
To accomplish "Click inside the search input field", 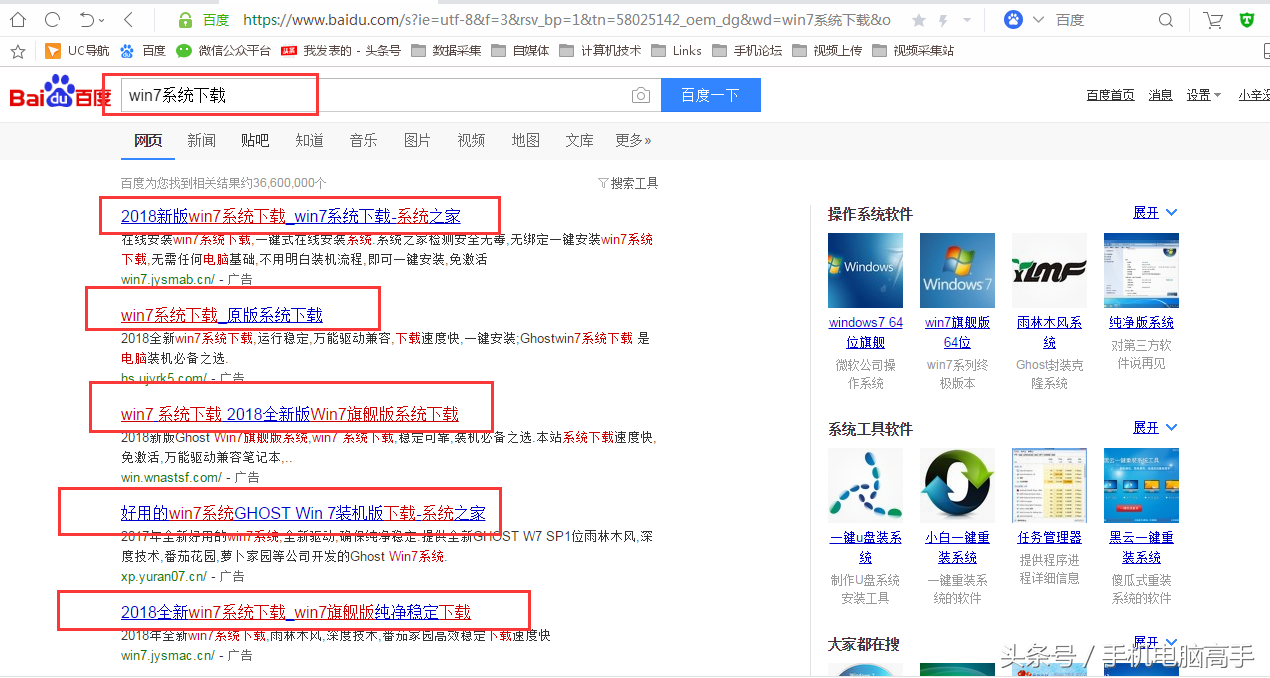I will pyautogui.click(x=300, y=95).
